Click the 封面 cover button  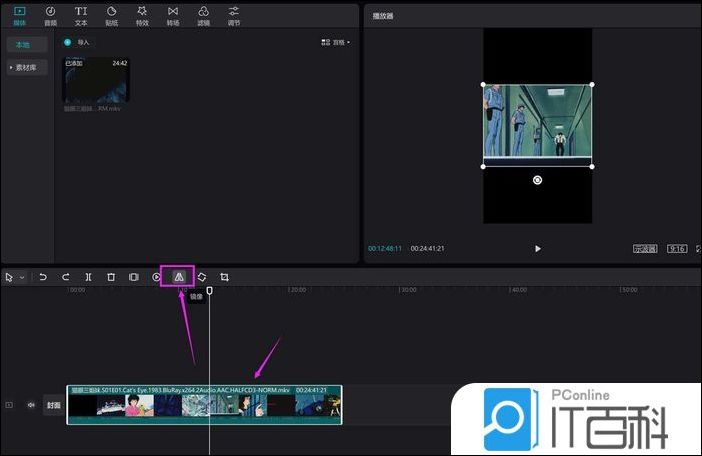coord(53,405)
